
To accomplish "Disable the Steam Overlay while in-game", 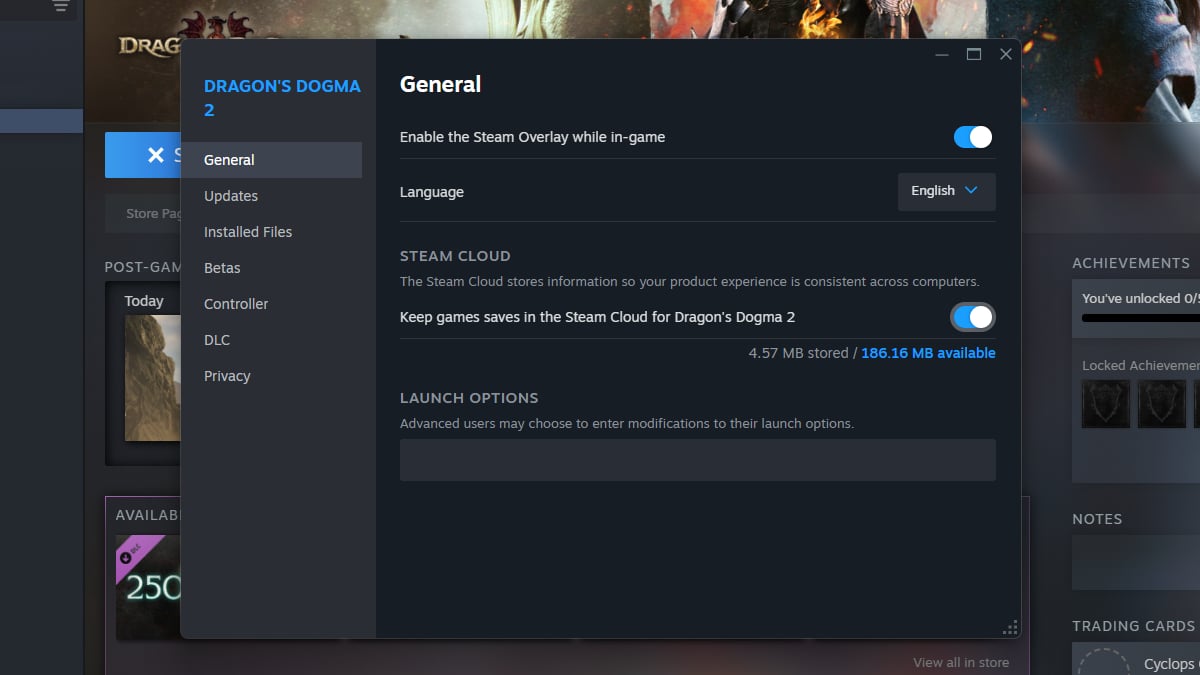I will 971,137.
